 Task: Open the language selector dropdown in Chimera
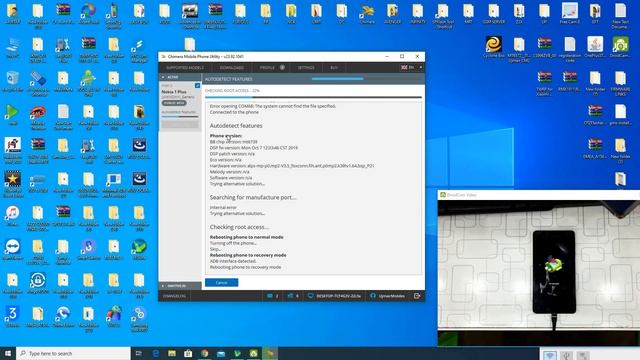411,67
